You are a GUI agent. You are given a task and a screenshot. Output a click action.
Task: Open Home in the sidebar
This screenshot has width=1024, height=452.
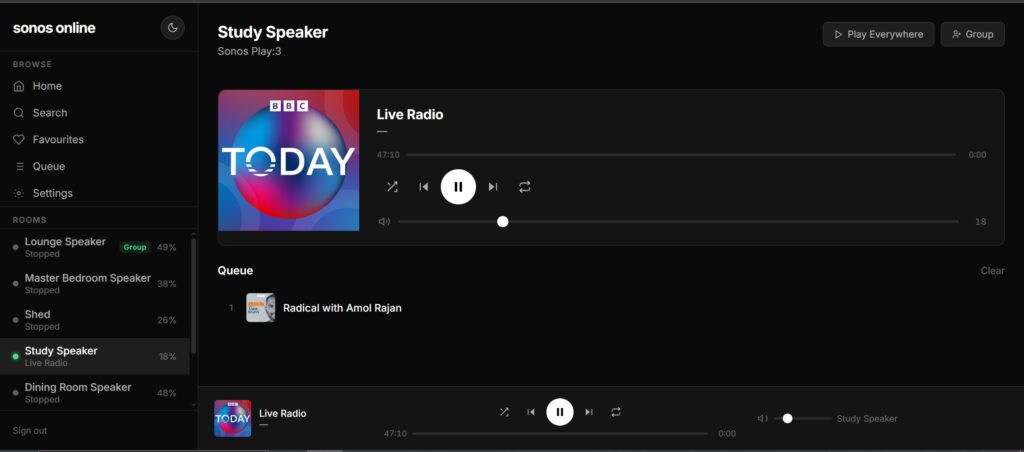click(x=99, y=86)
